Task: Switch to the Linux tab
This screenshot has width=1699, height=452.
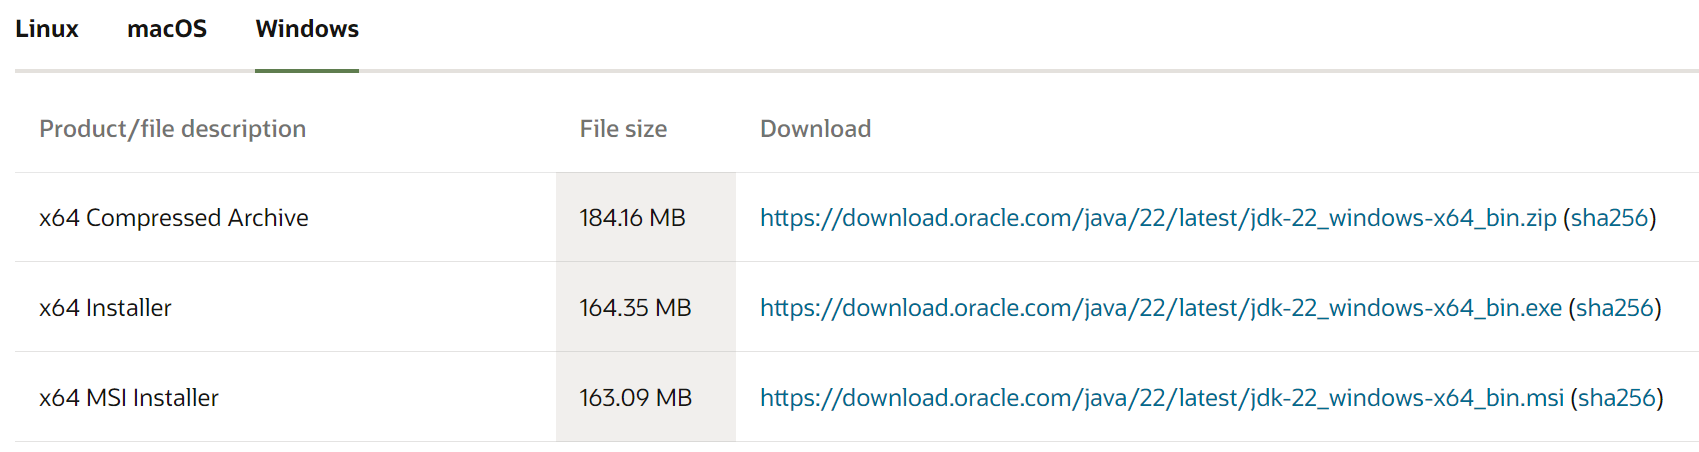Action: (x=47, y=29)
